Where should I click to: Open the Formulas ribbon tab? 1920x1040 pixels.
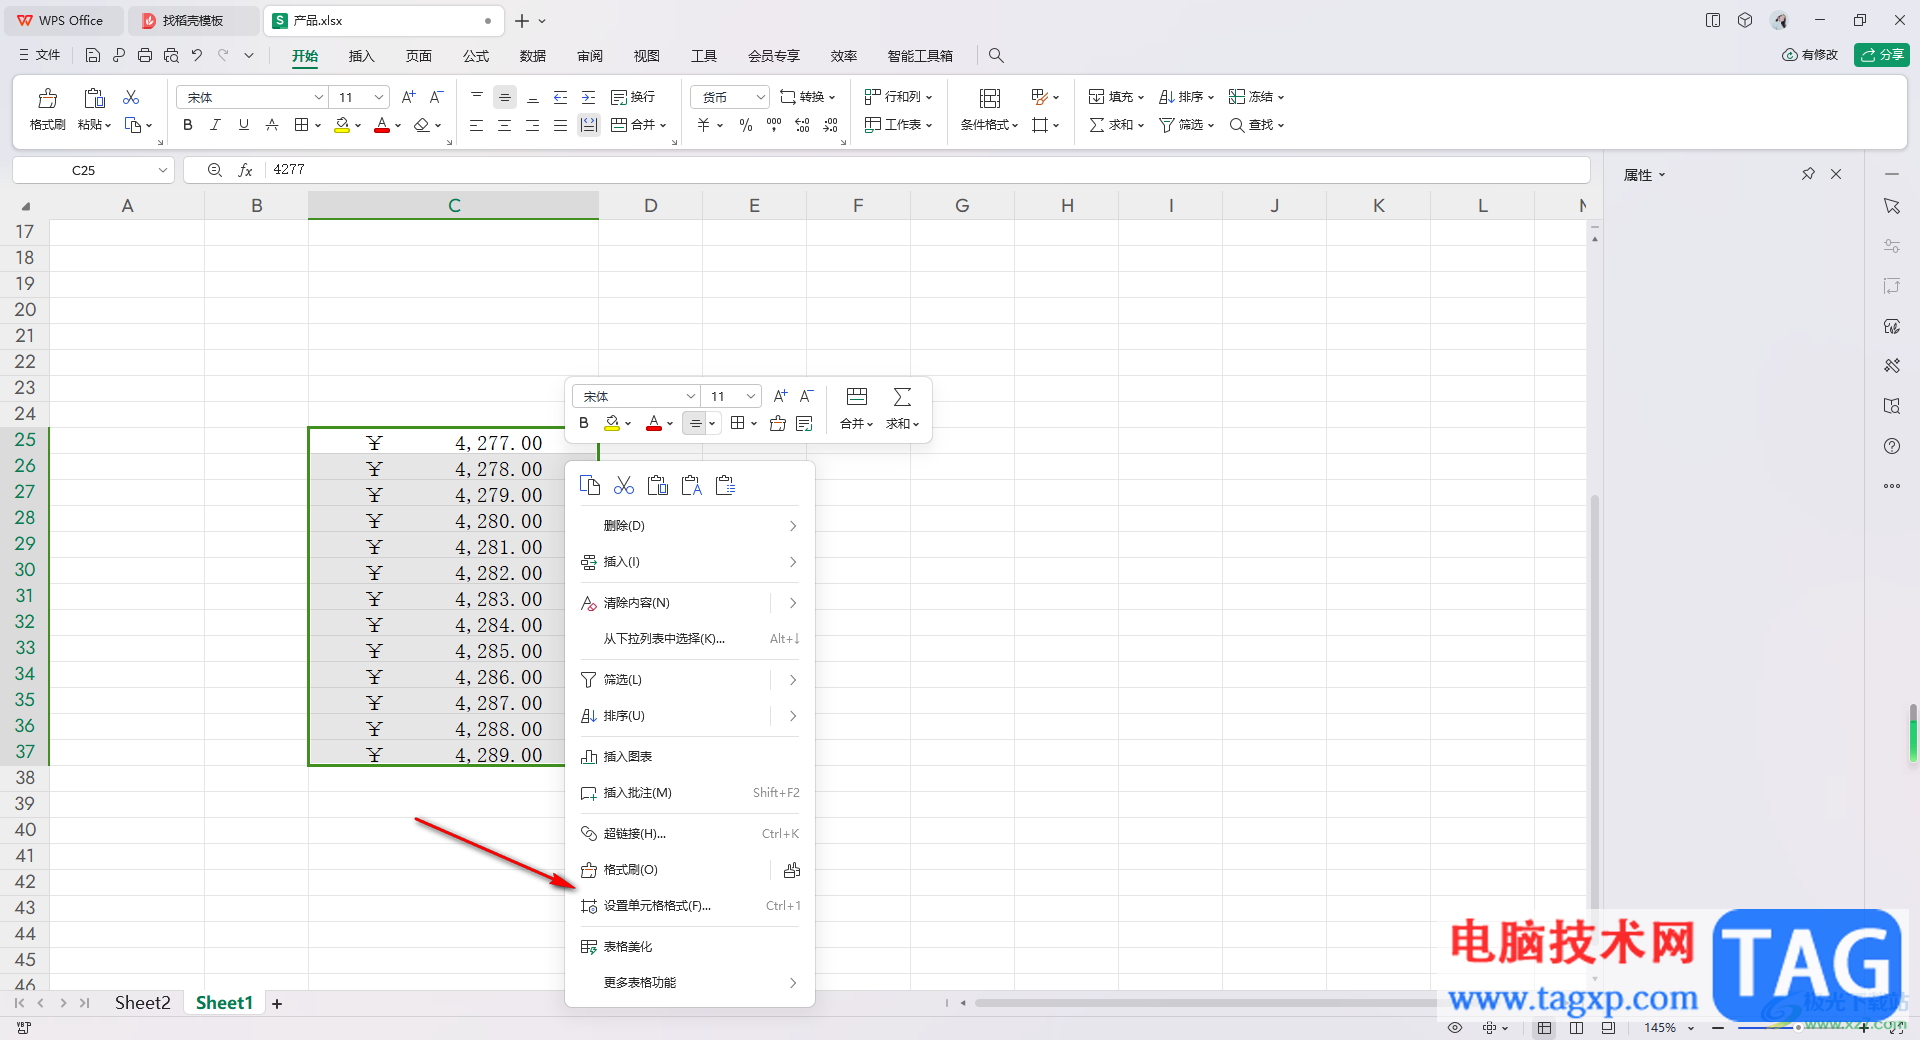[x=476, y=56]
